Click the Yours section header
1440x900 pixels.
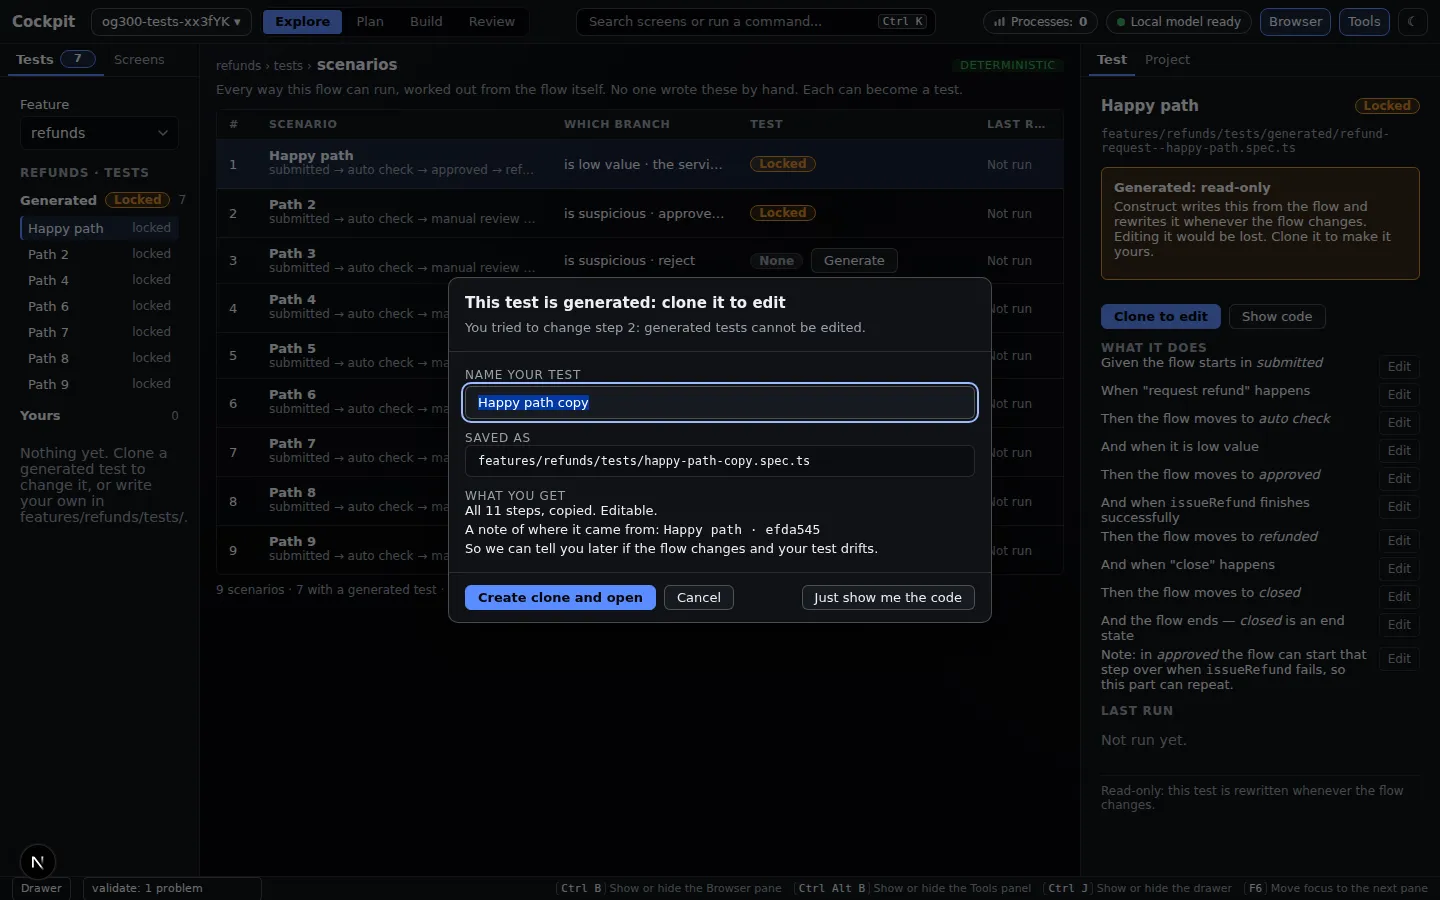(99, 415)
